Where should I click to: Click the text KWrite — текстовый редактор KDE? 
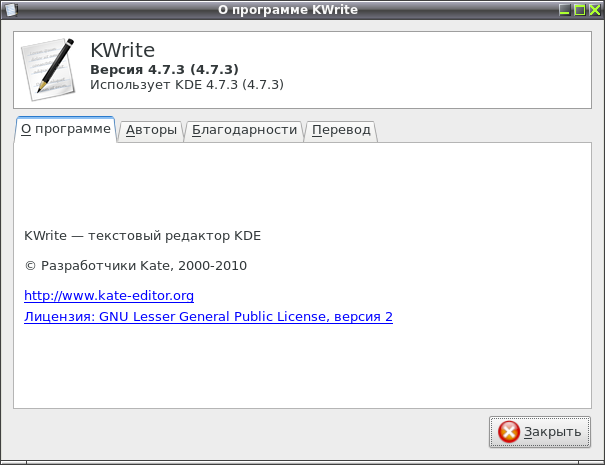[x=142, y=235]
